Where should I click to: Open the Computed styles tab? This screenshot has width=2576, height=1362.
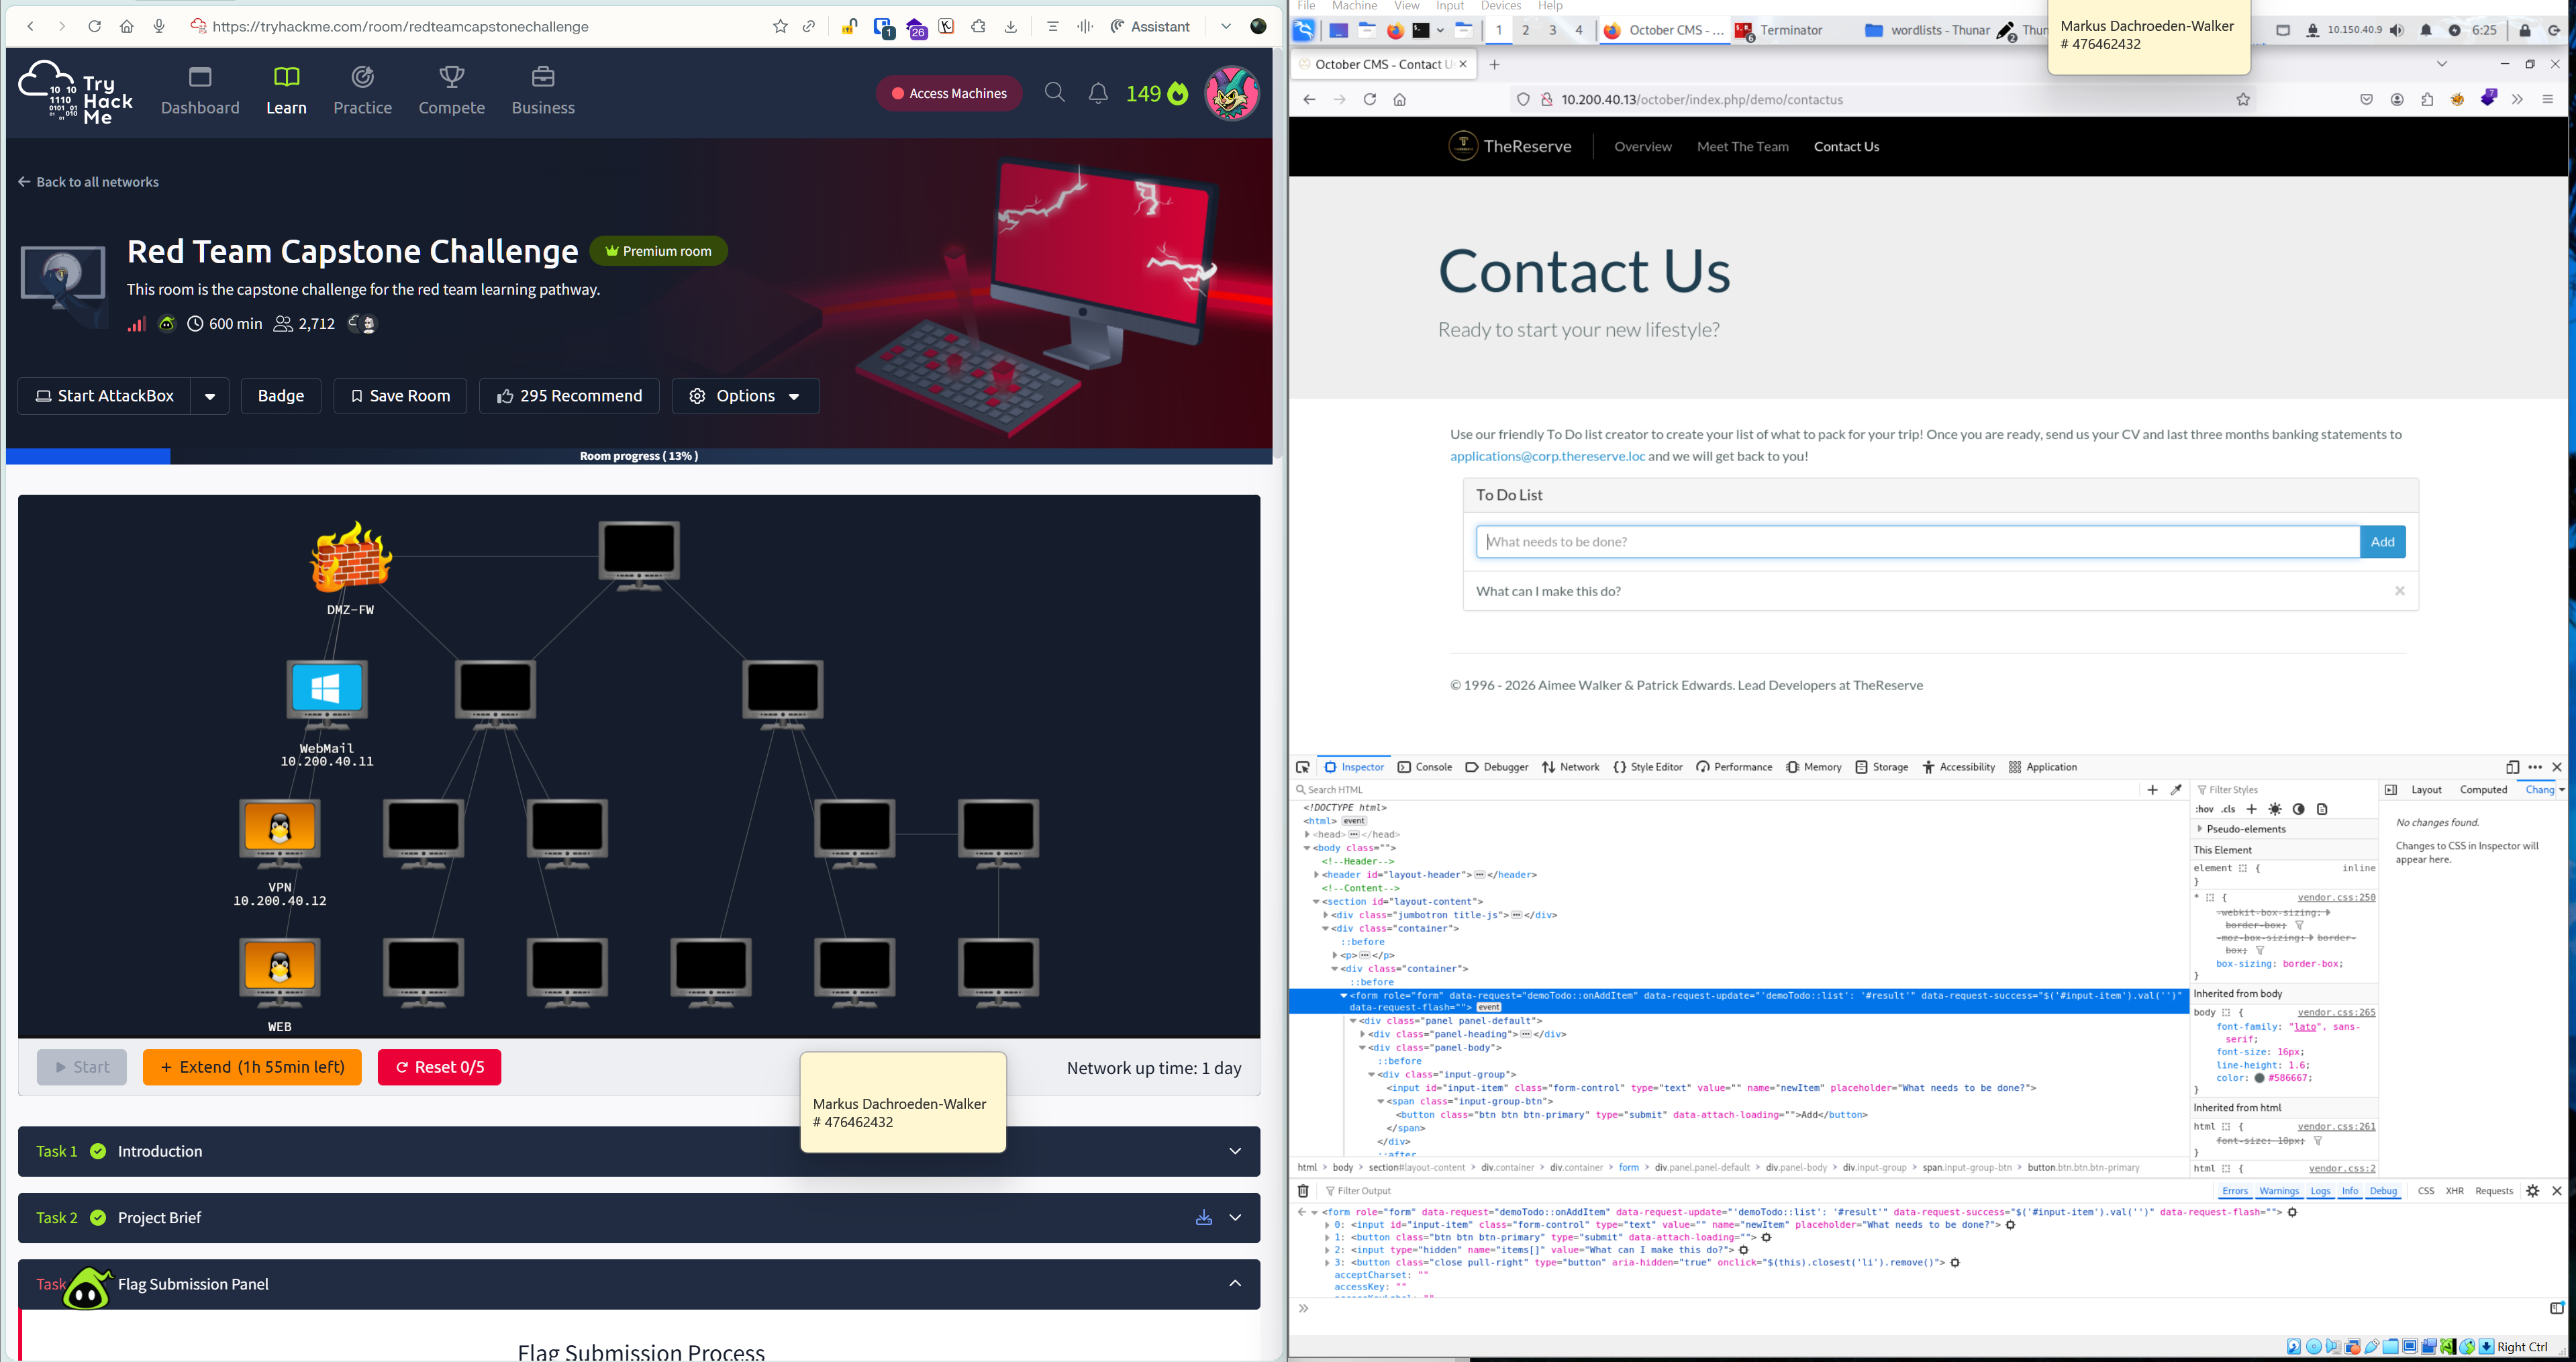pos(2483,790)
